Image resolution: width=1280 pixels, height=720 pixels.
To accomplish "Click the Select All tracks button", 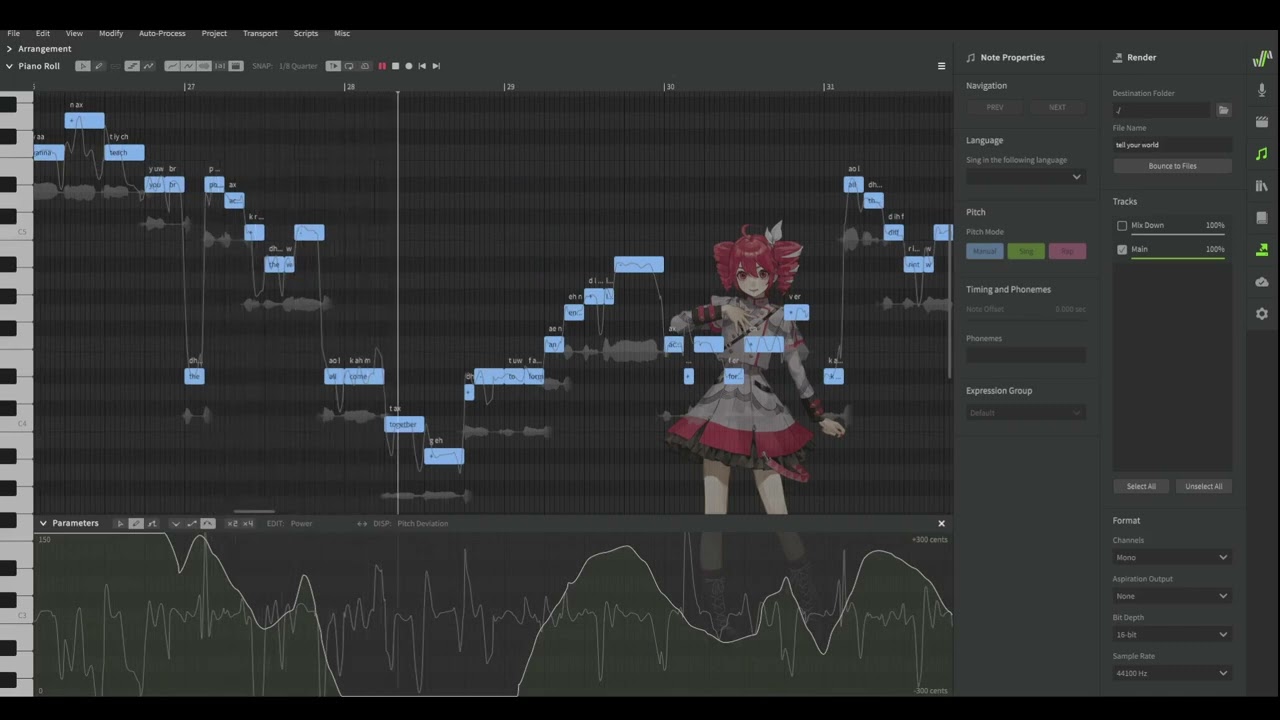I will 1141,486.
